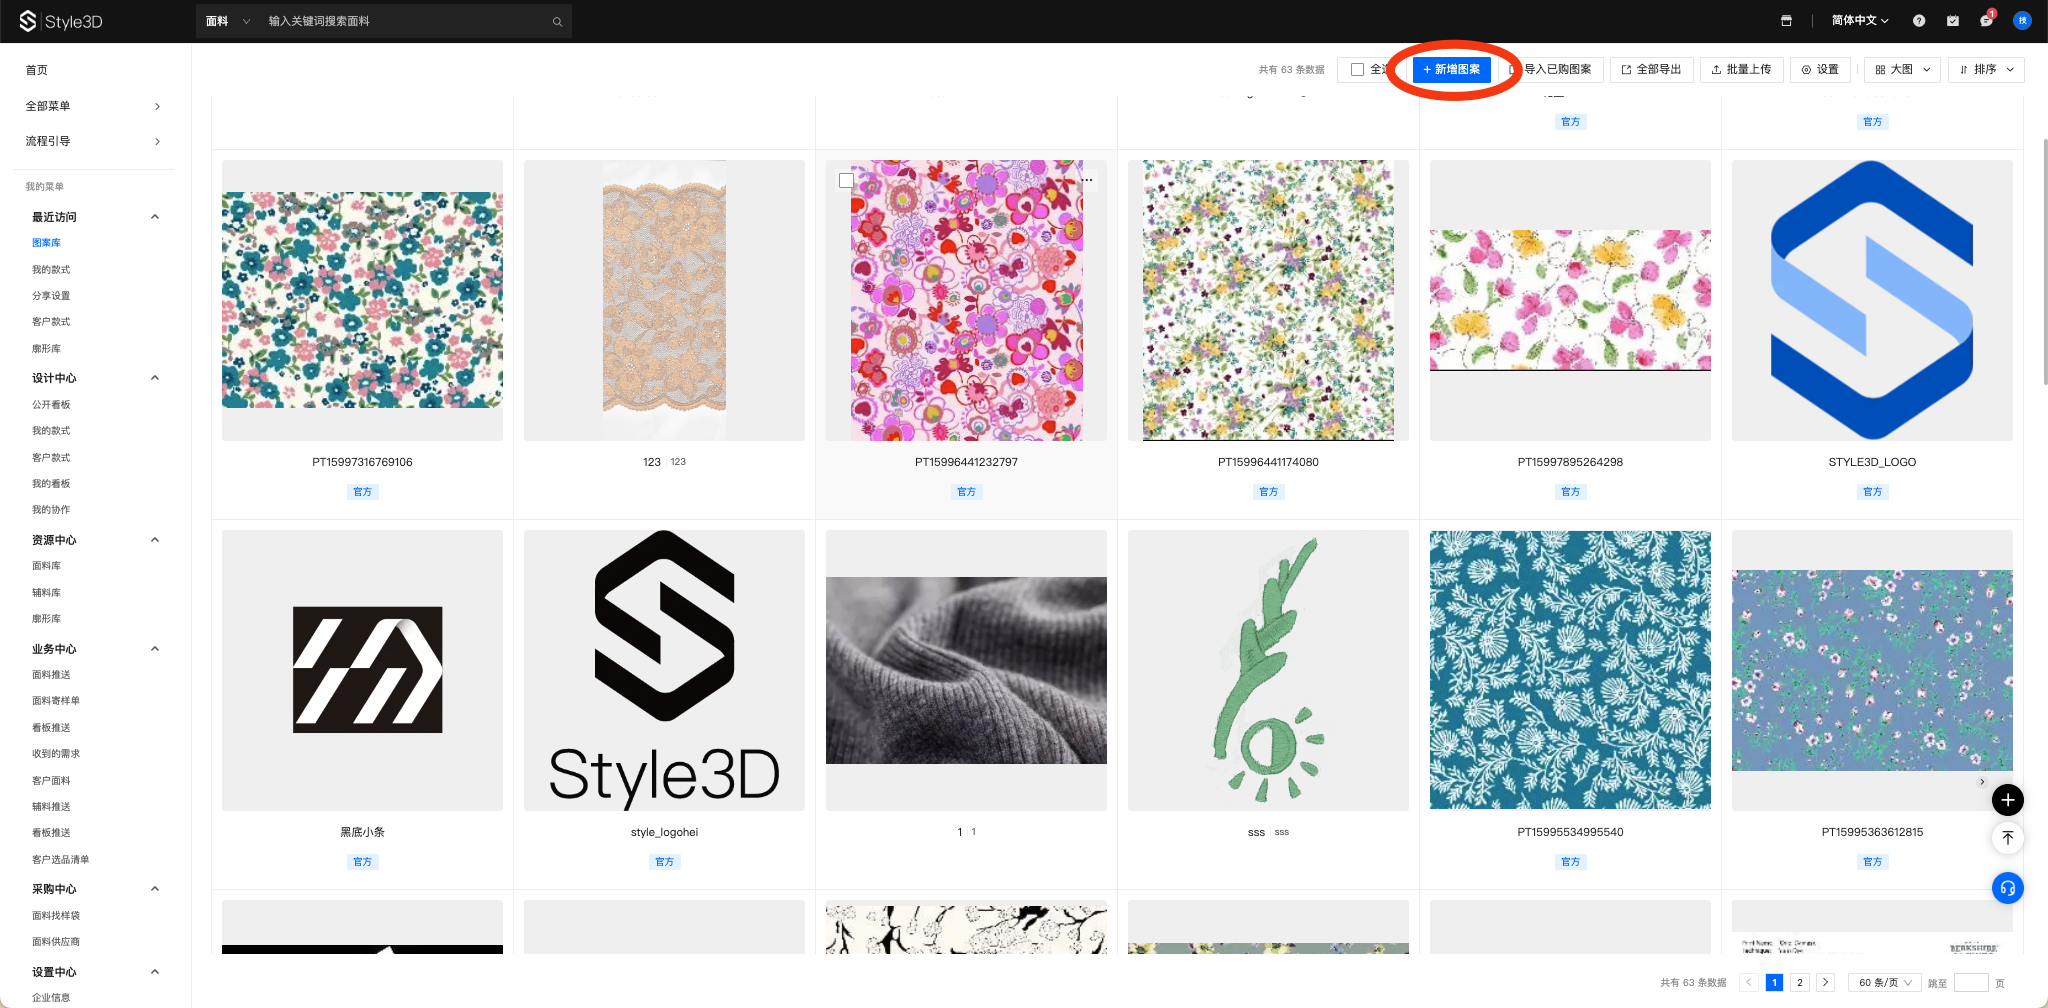The height and width of the screenshot is (1008, 2048).
Task: Expand the 流程引导 menu
Action: click(x=92, y=141)
